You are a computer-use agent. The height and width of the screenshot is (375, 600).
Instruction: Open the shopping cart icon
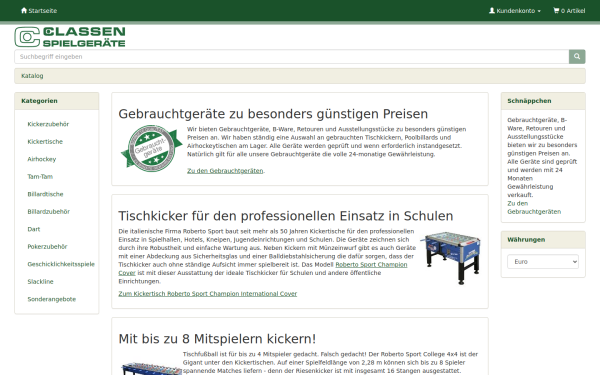click(556, 10)
